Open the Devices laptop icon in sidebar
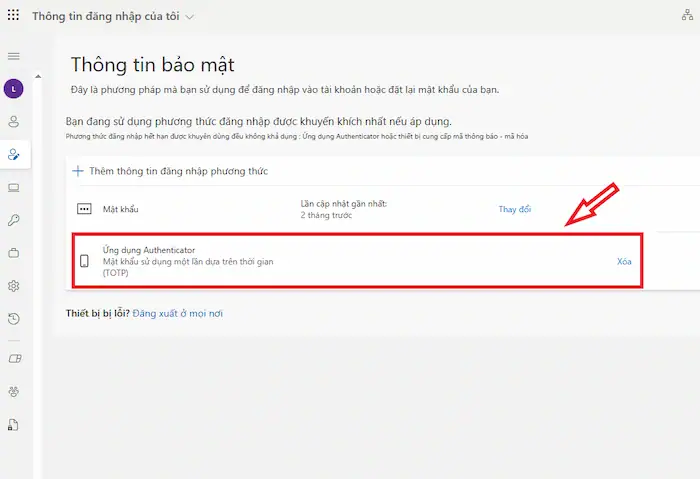 tap(14, 187)
